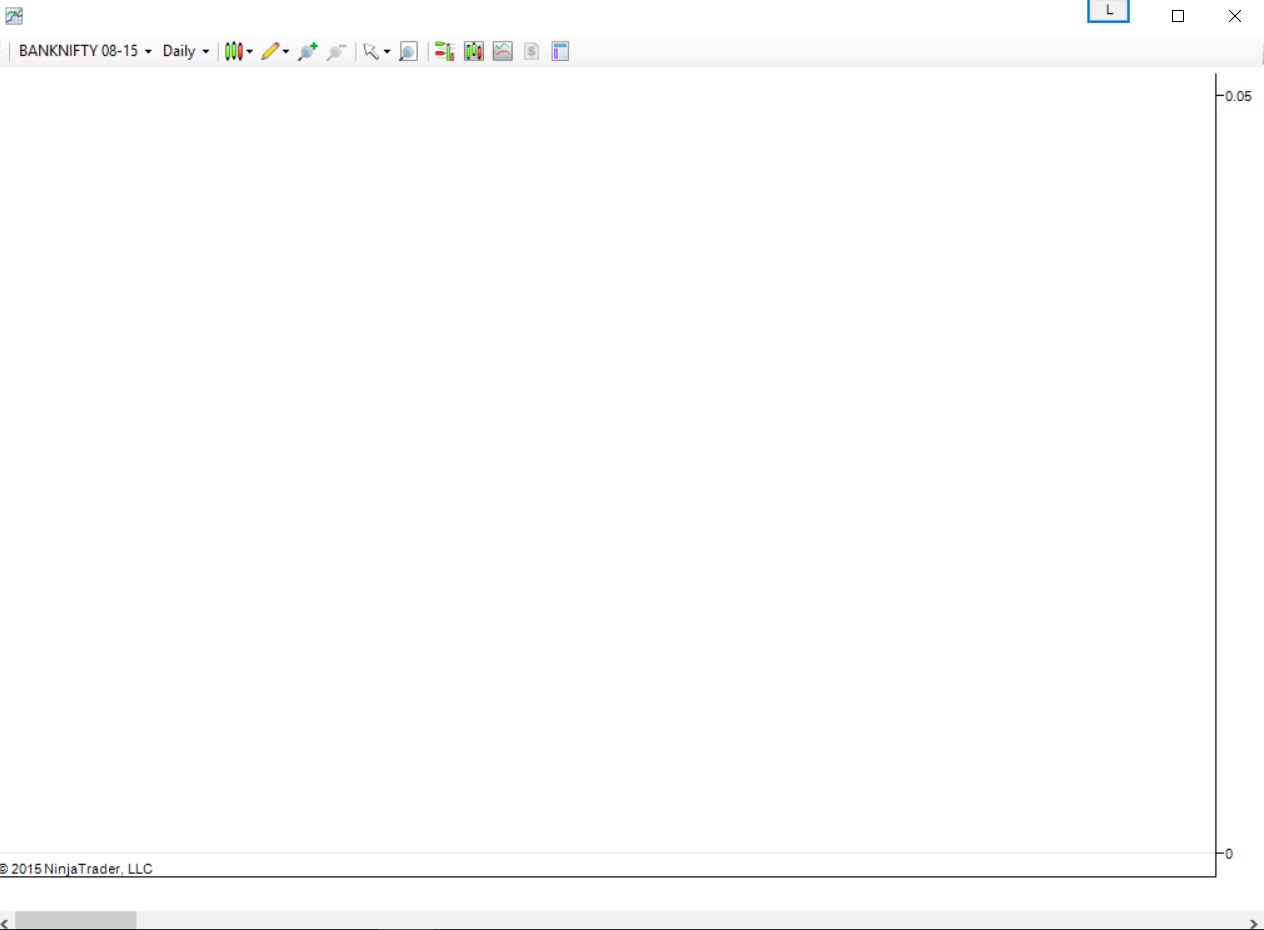Open the Daily interval dropdown
This screenshot has width=1264, height=930.
[186, 51]
